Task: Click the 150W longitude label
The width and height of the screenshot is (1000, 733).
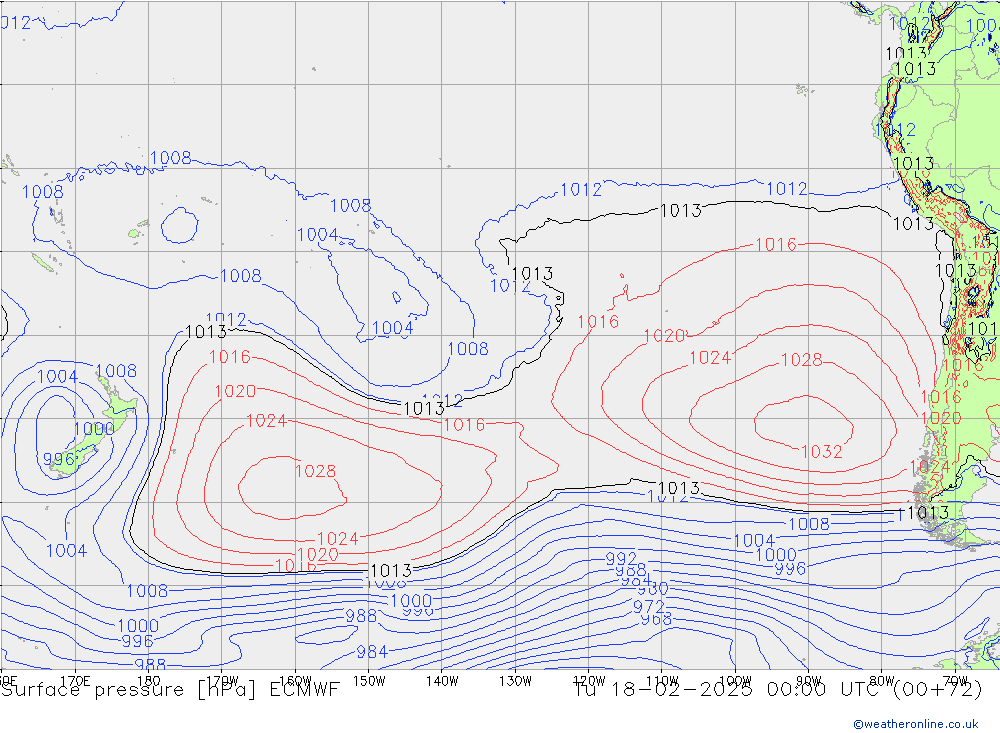Action: [369, 681]
